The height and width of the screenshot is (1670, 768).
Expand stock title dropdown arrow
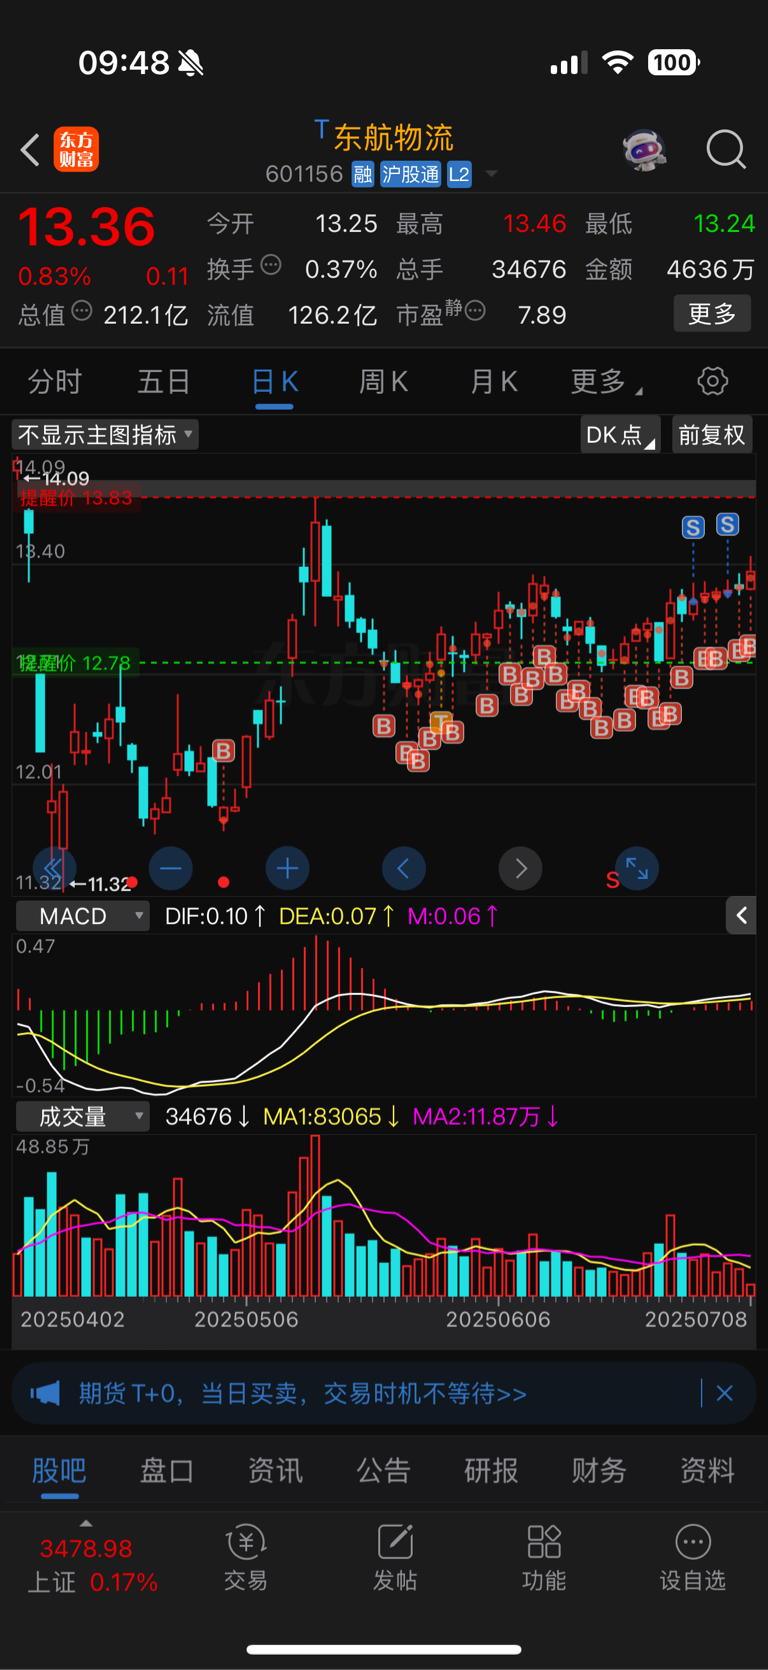point(491,174)
